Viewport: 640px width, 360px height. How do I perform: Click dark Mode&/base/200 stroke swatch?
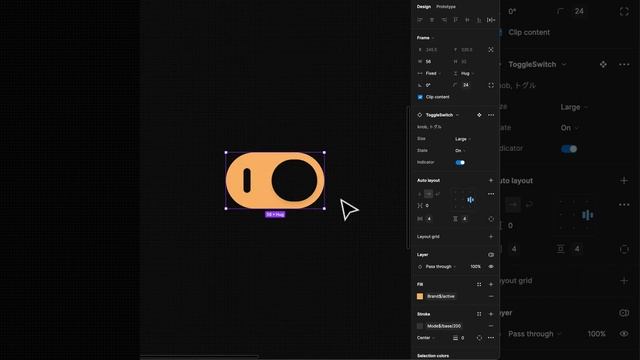[420, 326]
